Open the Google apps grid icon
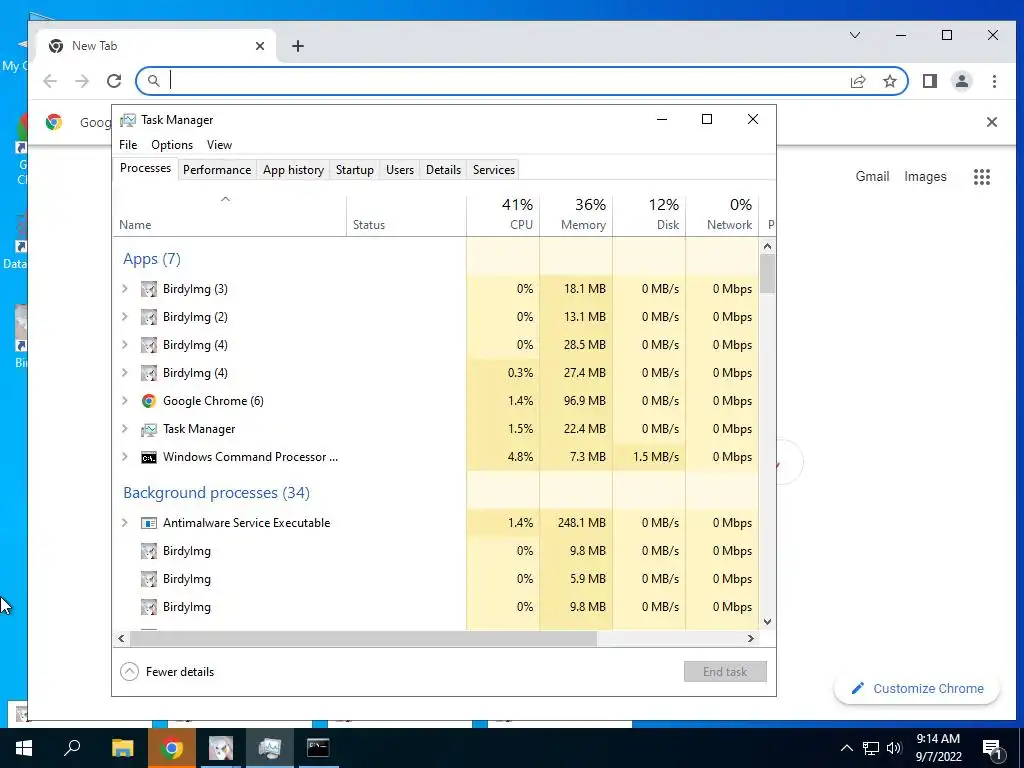 [x=982, y=177]
